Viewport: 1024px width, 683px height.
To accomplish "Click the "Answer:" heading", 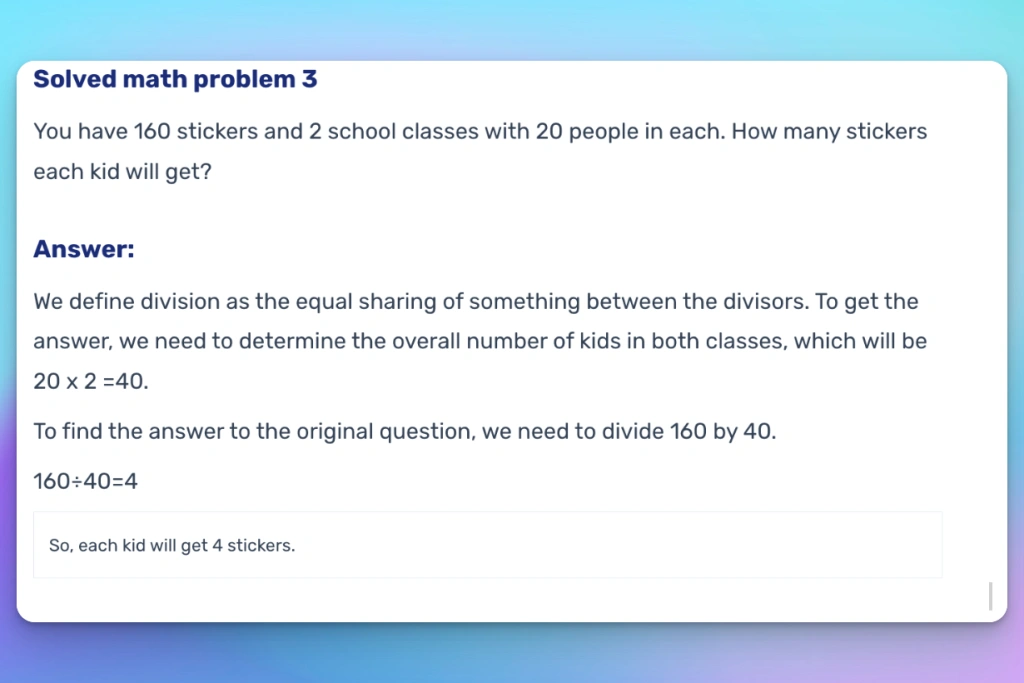I will [x=84, y=249].
